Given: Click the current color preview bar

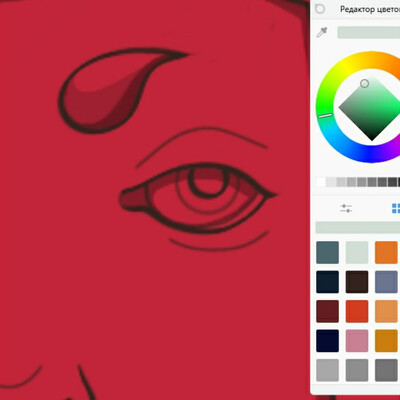Looking at the screenshot, I should coord(369,33).
